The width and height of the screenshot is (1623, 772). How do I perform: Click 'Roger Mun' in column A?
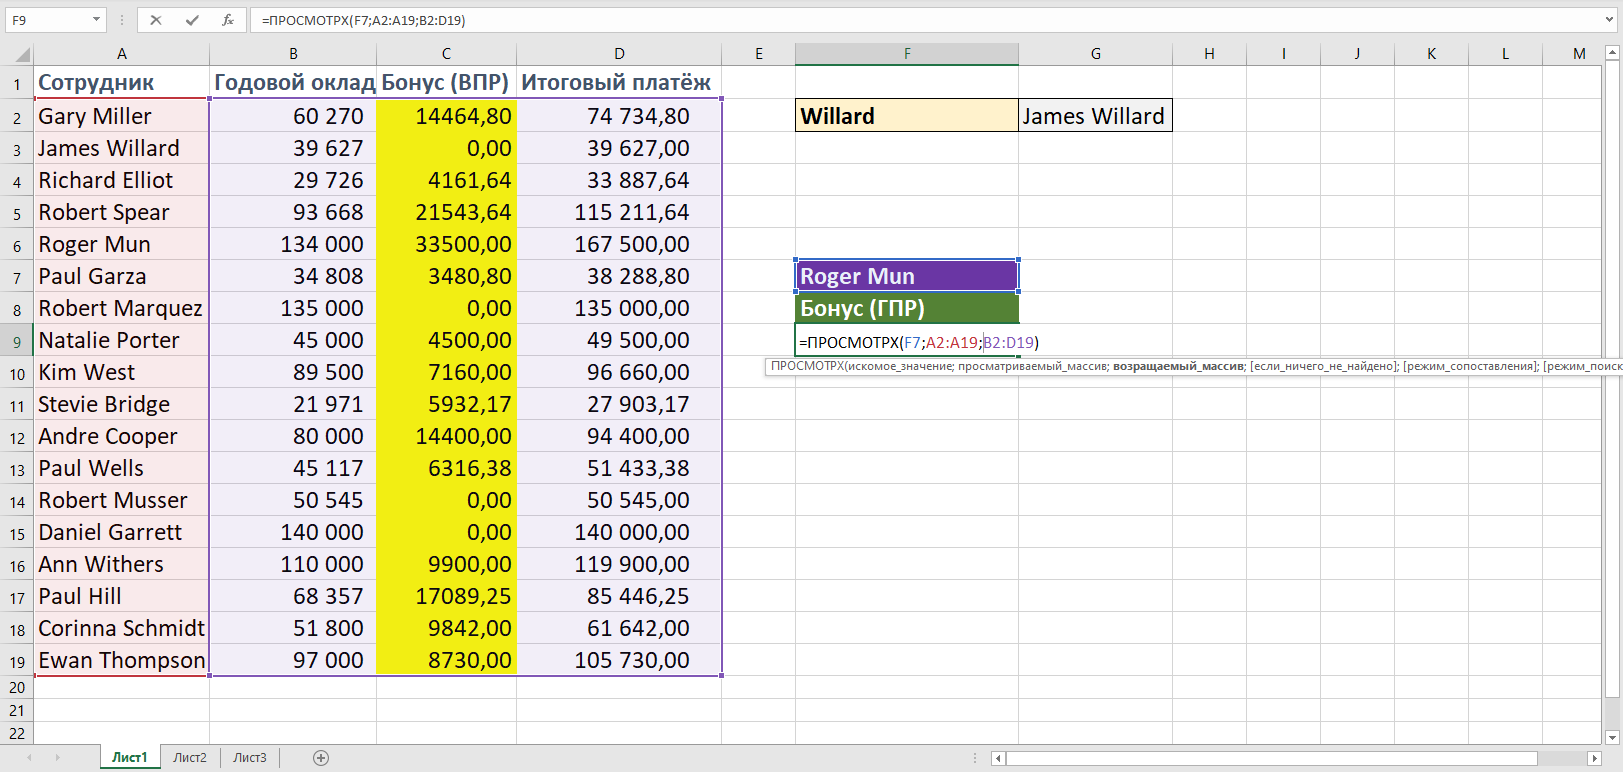click(121, 244)
